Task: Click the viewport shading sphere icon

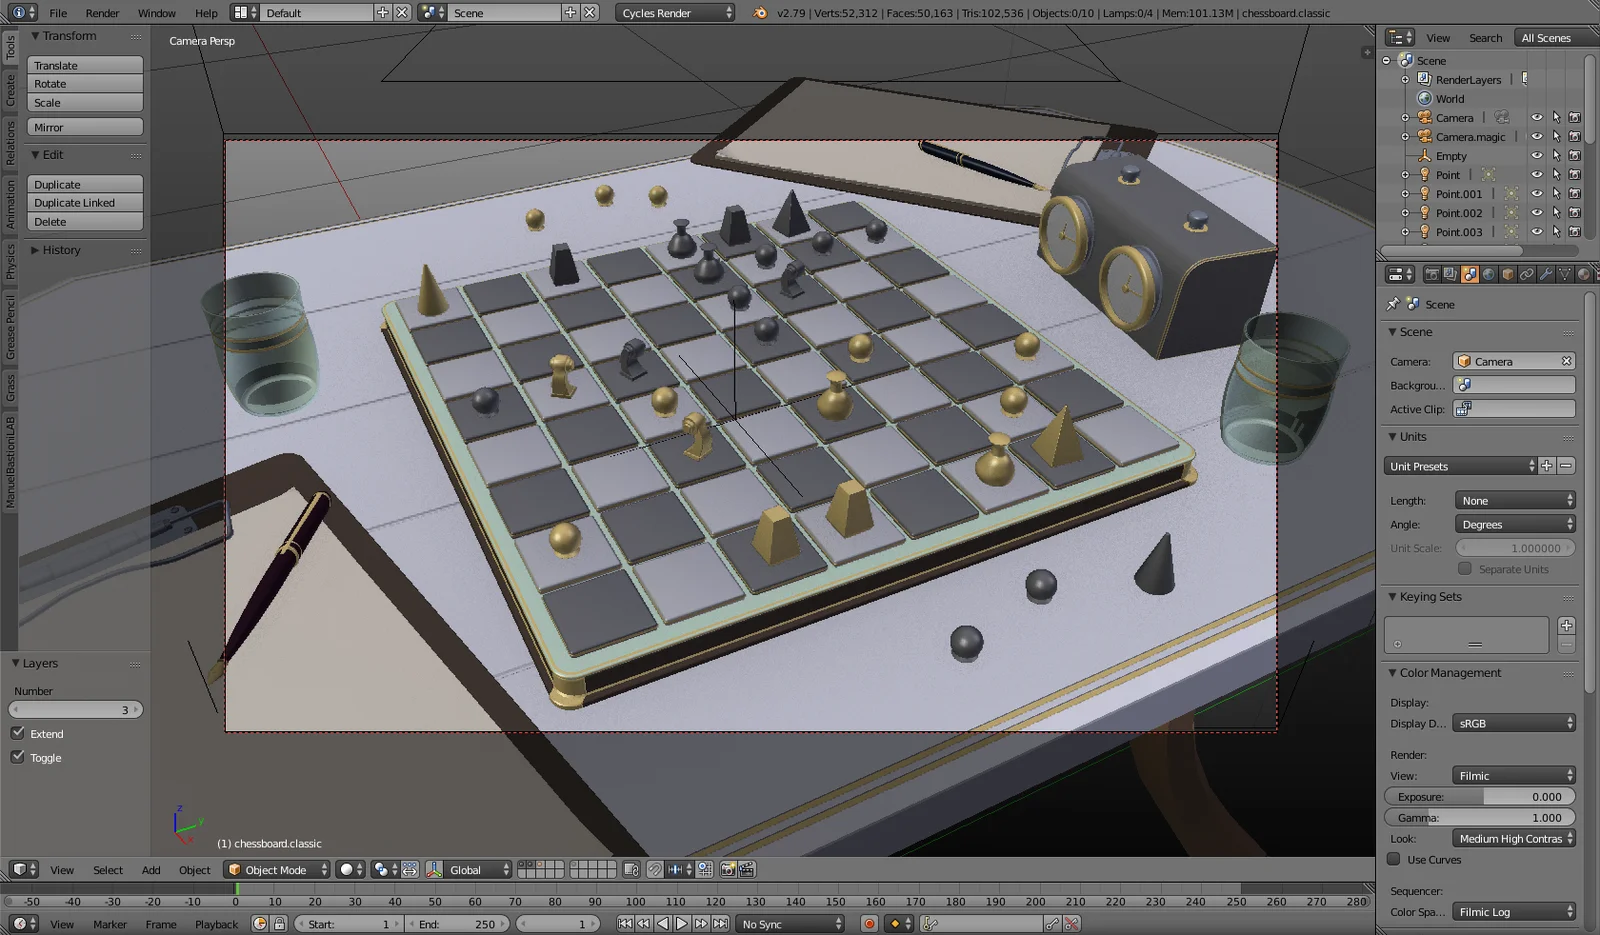Action: click(x=345, y=869)
